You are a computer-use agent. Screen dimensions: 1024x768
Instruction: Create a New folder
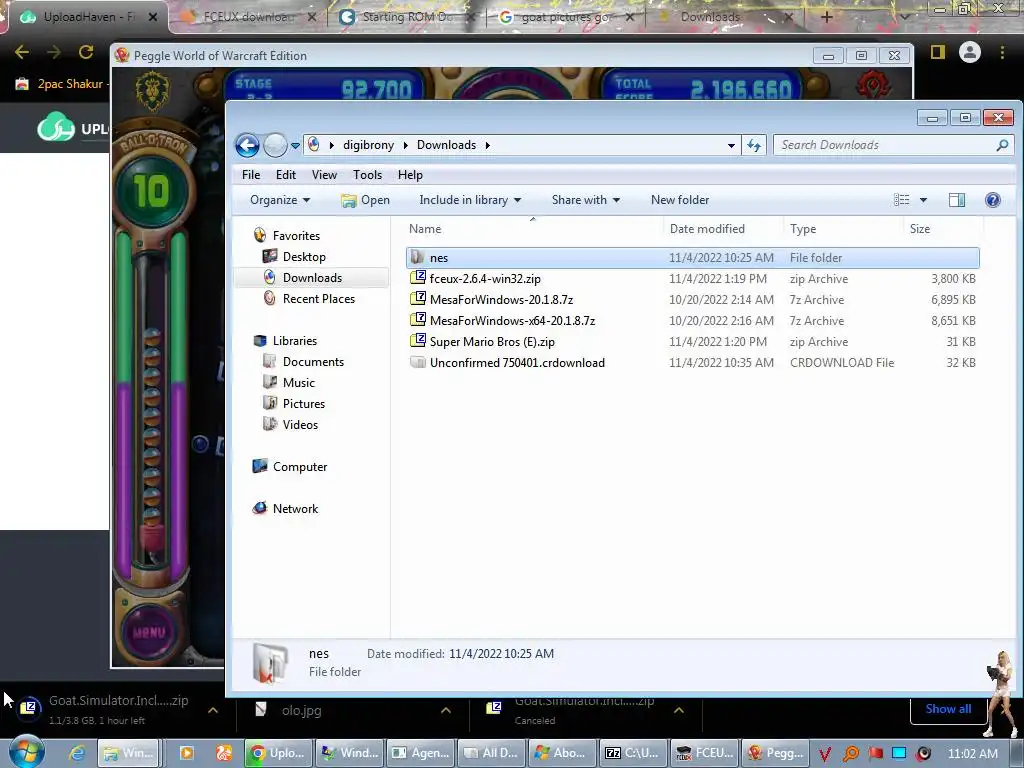[680, 200]
